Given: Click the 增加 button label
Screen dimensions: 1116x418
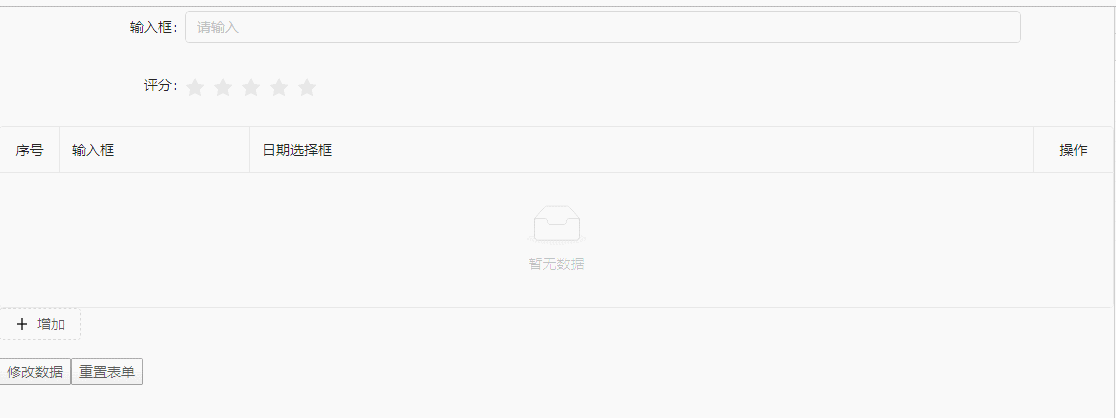Looking at the screenshot, I should [51, 325].
